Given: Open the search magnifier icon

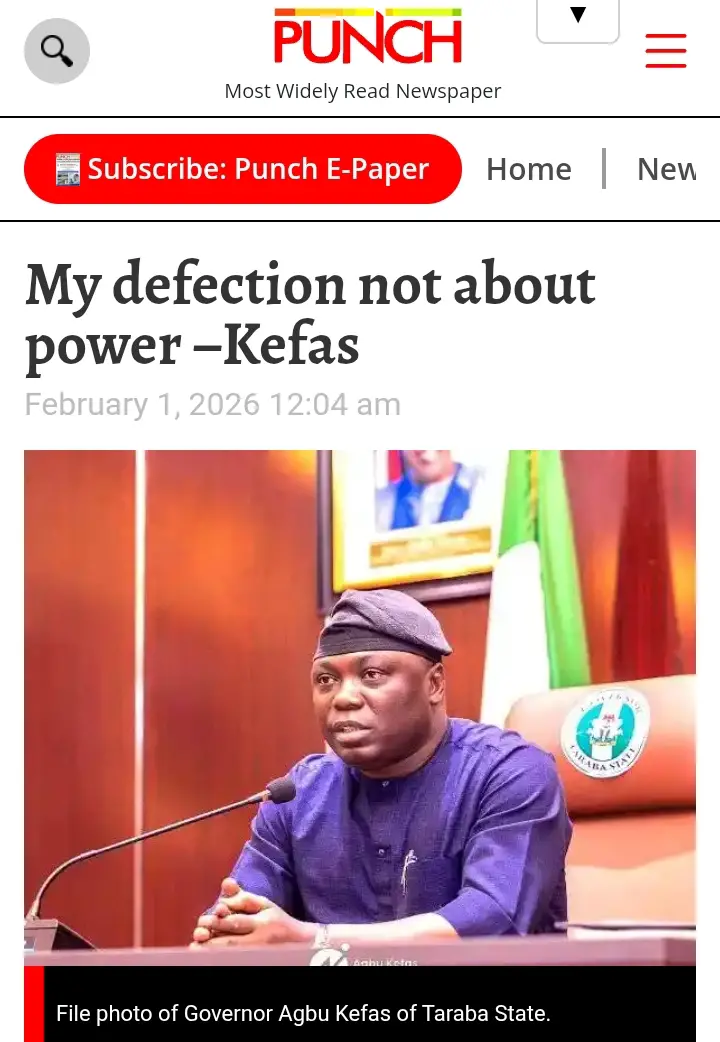Looking at the screenshot, I should [x=57, y=51].
